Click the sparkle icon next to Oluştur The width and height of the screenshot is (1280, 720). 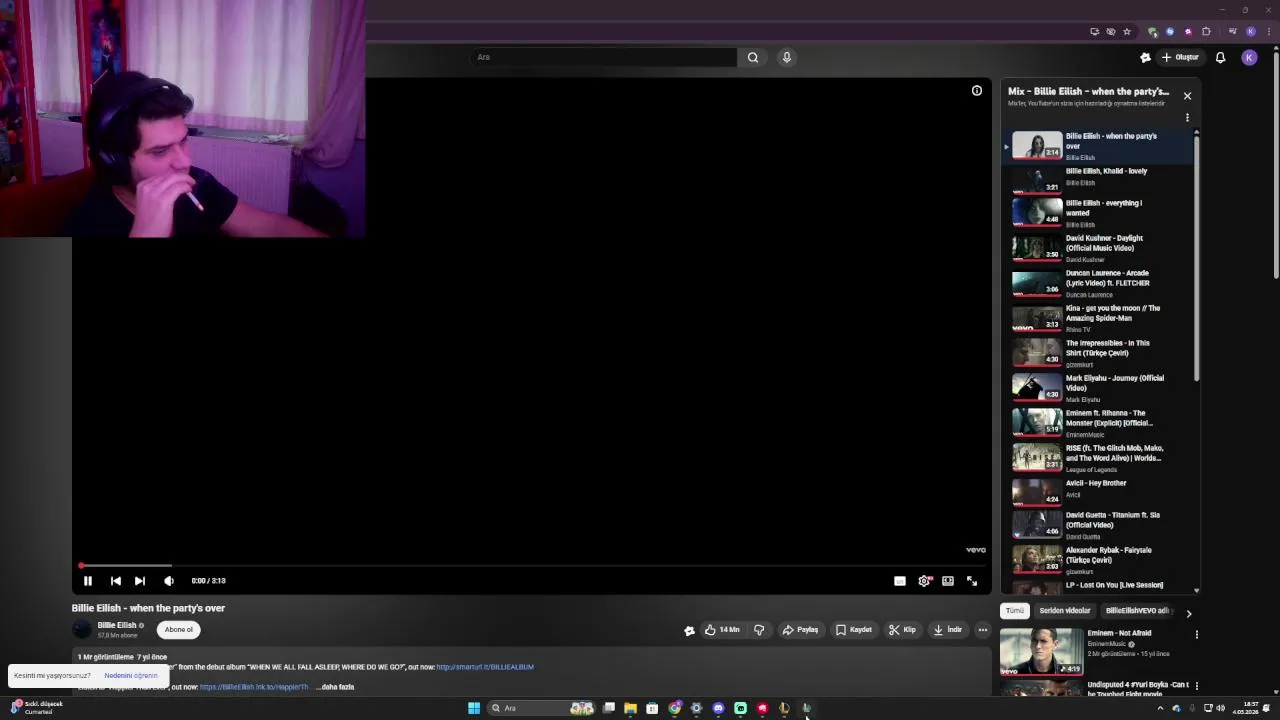(x=1145, y=57)
